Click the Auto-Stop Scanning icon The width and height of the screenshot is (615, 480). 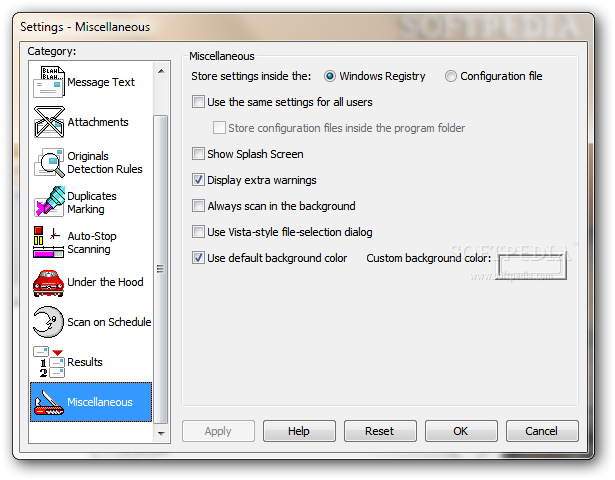pos(49,242)
